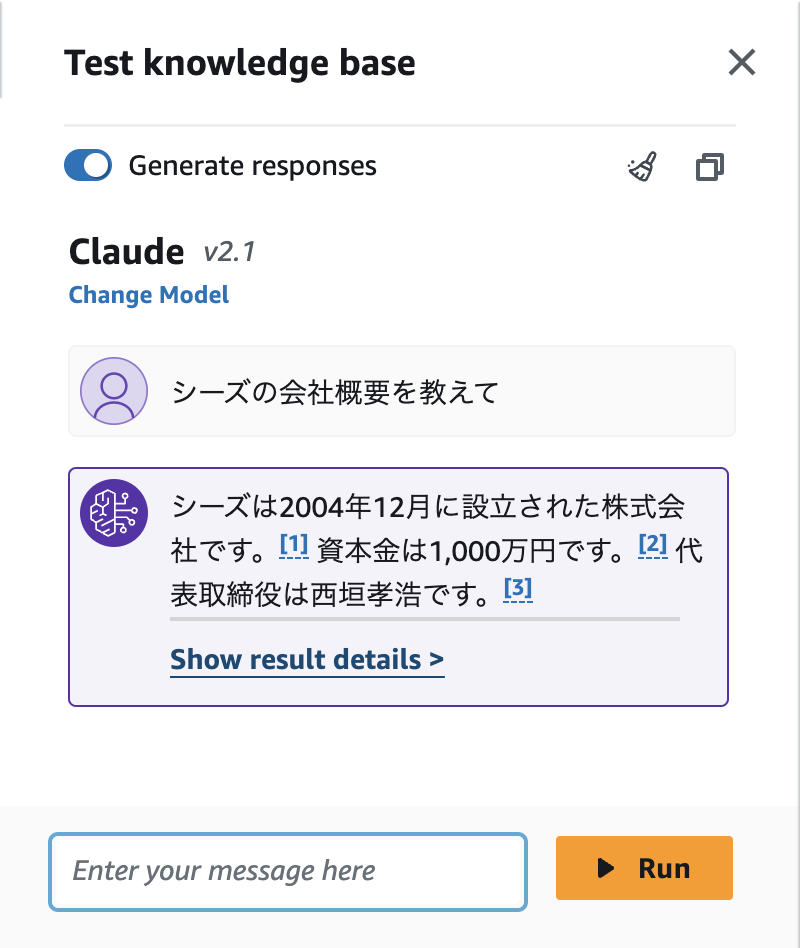Open citation footnote [1]
Screen dimensions: 800x948
click(294, 545)
